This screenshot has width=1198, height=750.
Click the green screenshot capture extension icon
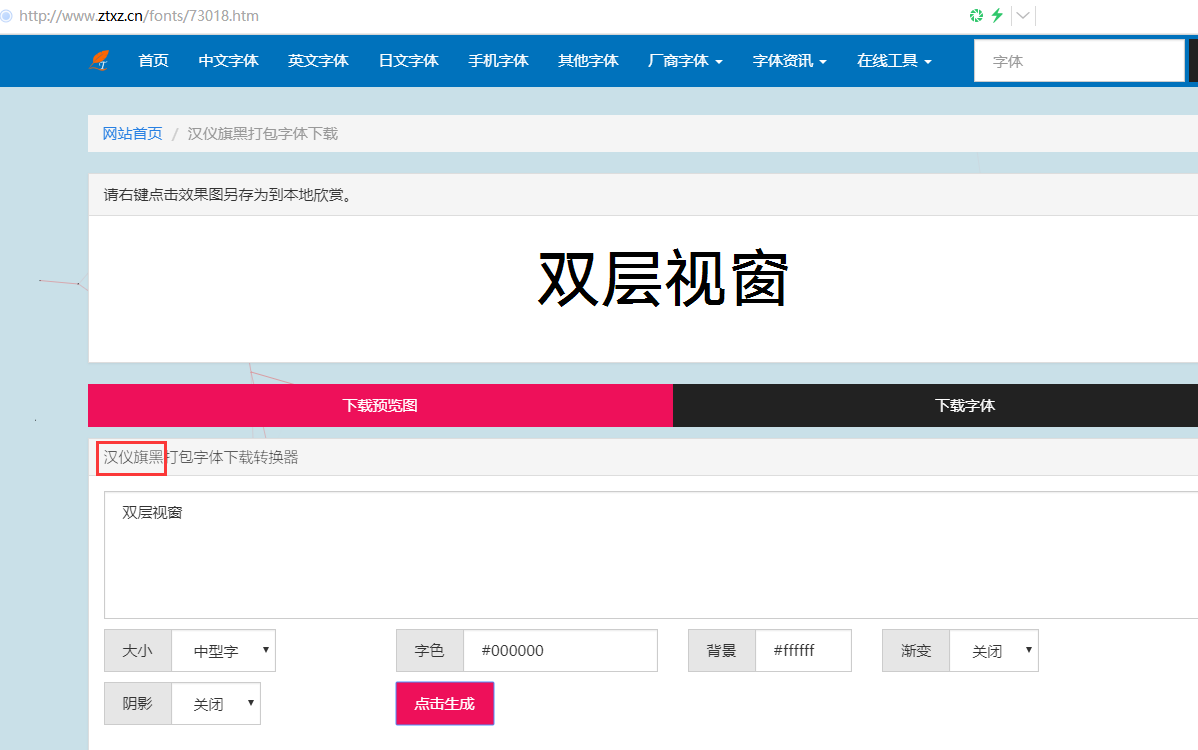[x=974, y=16]
